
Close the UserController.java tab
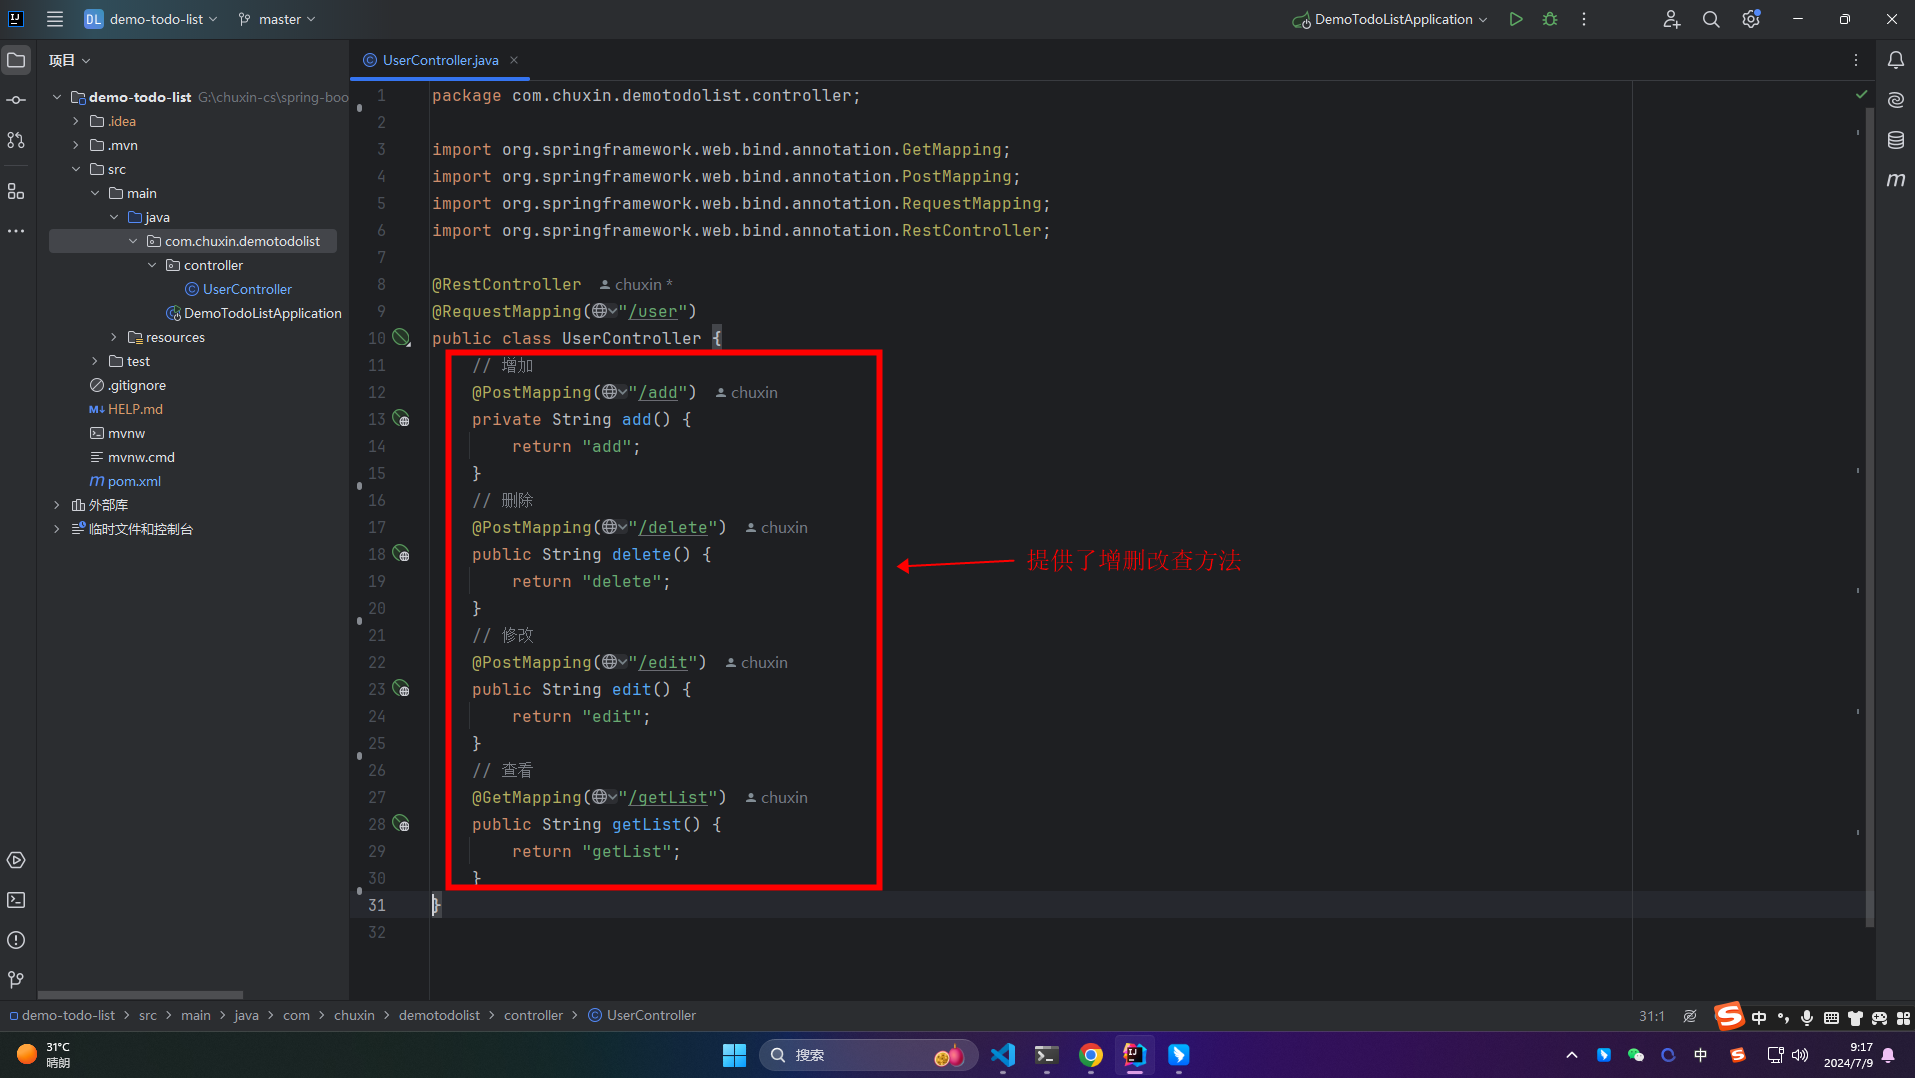[x=514, y=60]
